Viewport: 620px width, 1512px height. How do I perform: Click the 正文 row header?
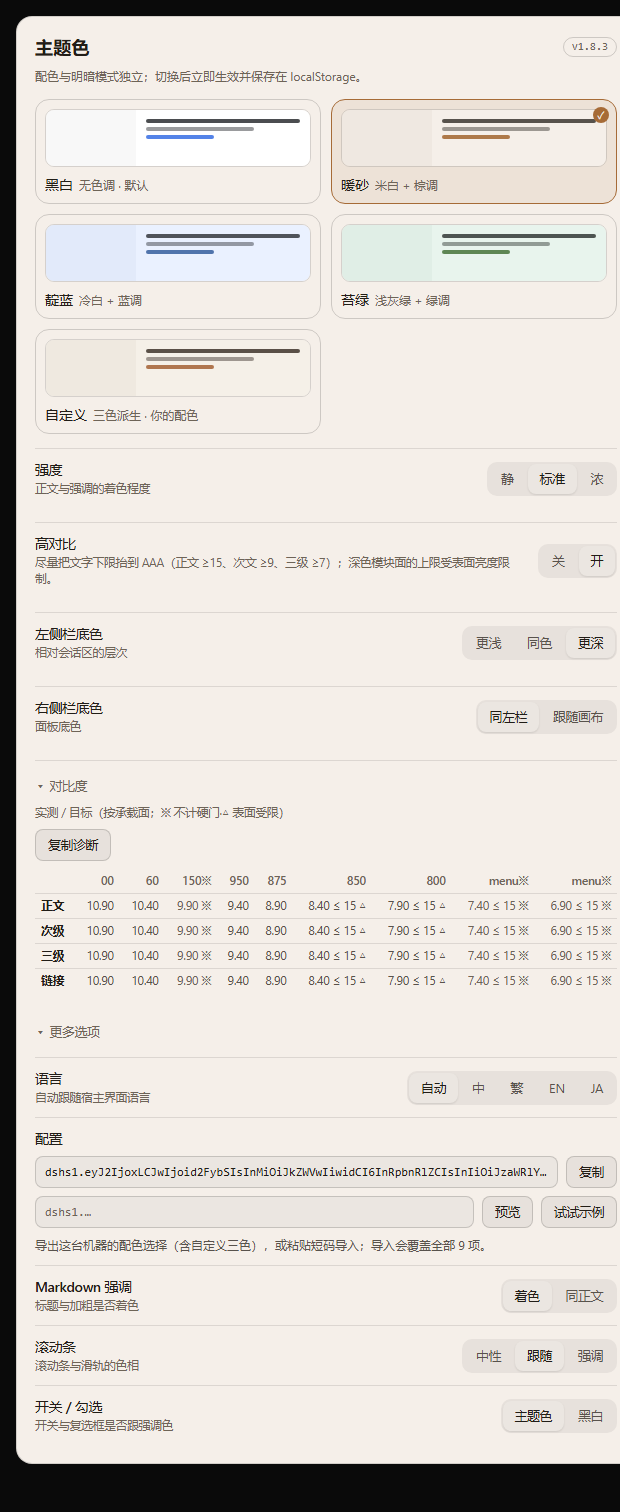point(53,906)
